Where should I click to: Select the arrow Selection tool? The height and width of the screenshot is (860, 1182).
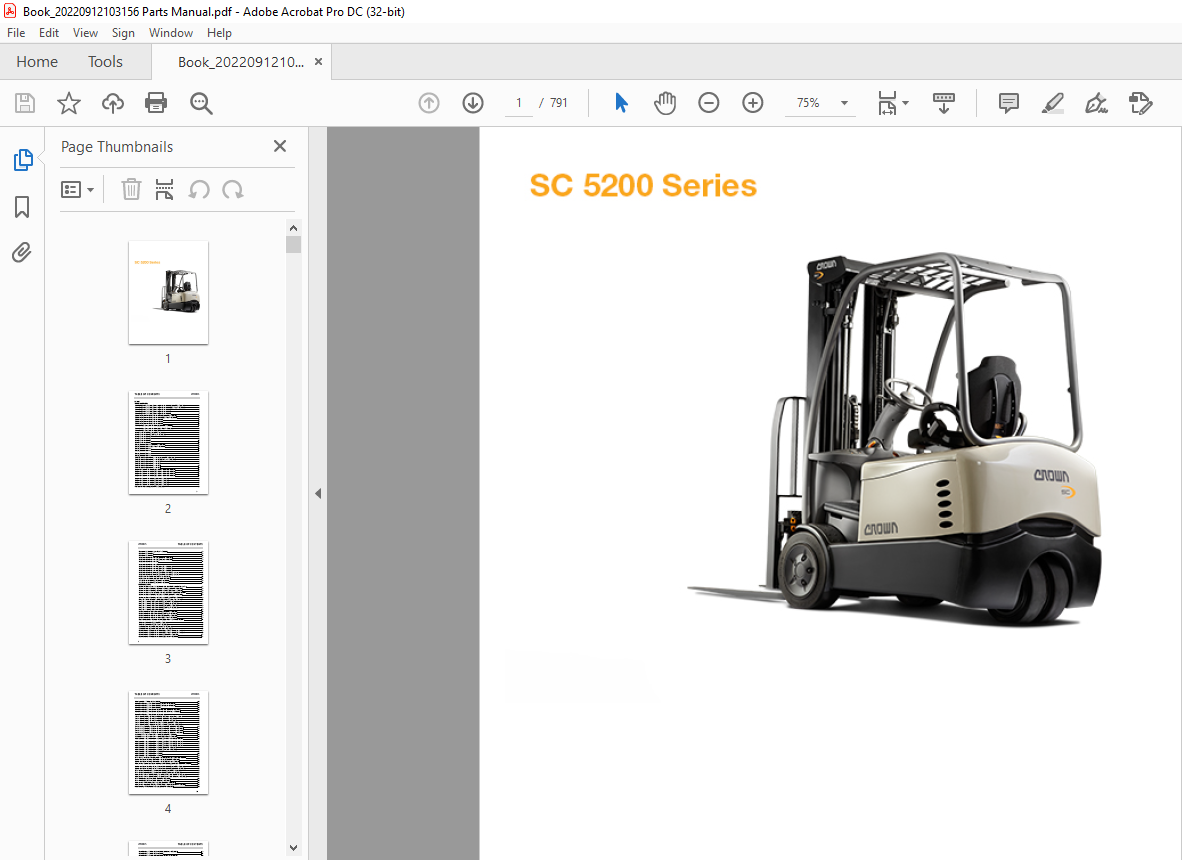(x=621, y=103)
